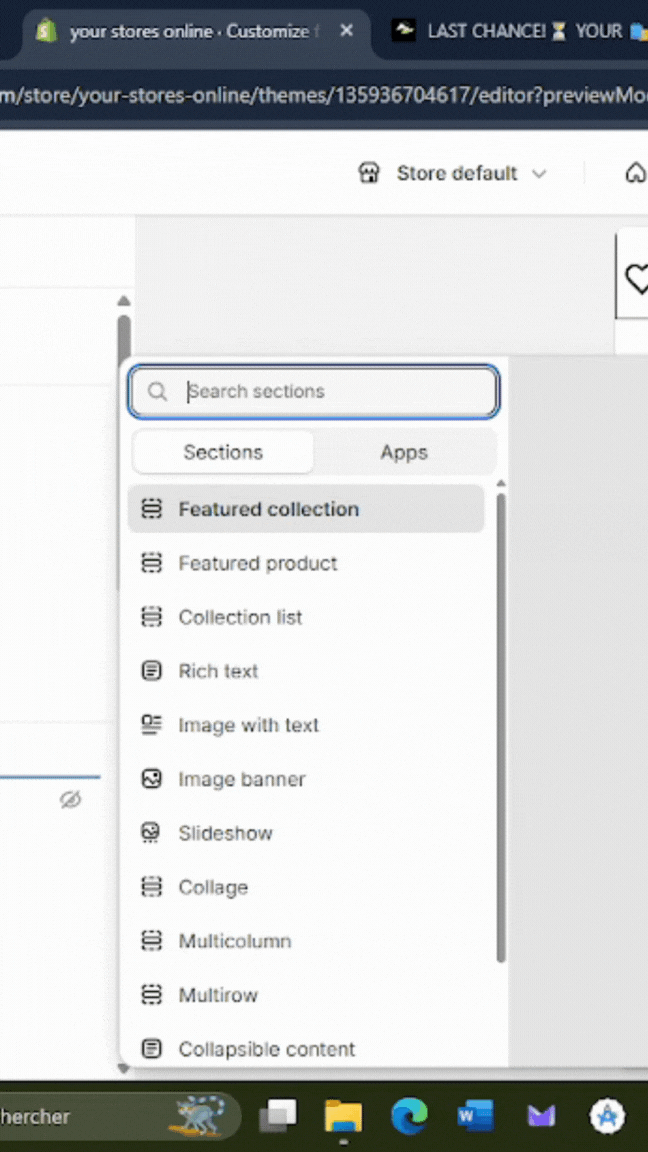Click the sidebar scroll up arrow
The image size is (648, 1152).
click(x=124, y=301)
